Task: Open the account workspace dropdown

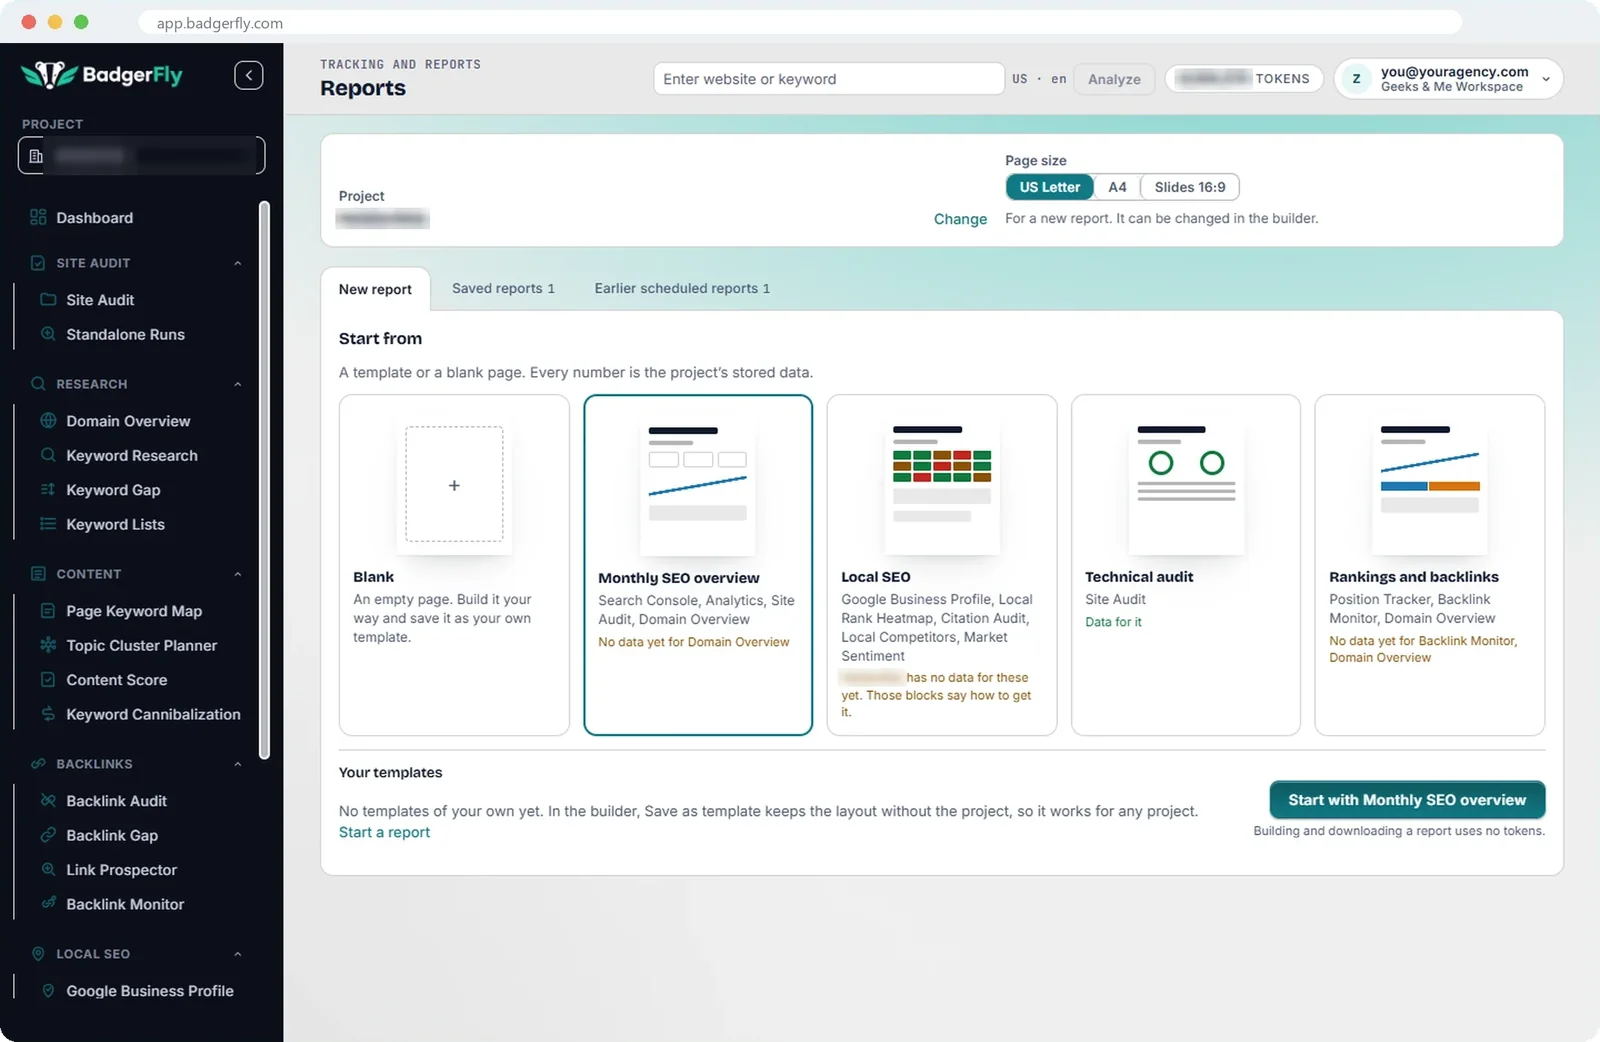Action: [x=1448, y=79]
